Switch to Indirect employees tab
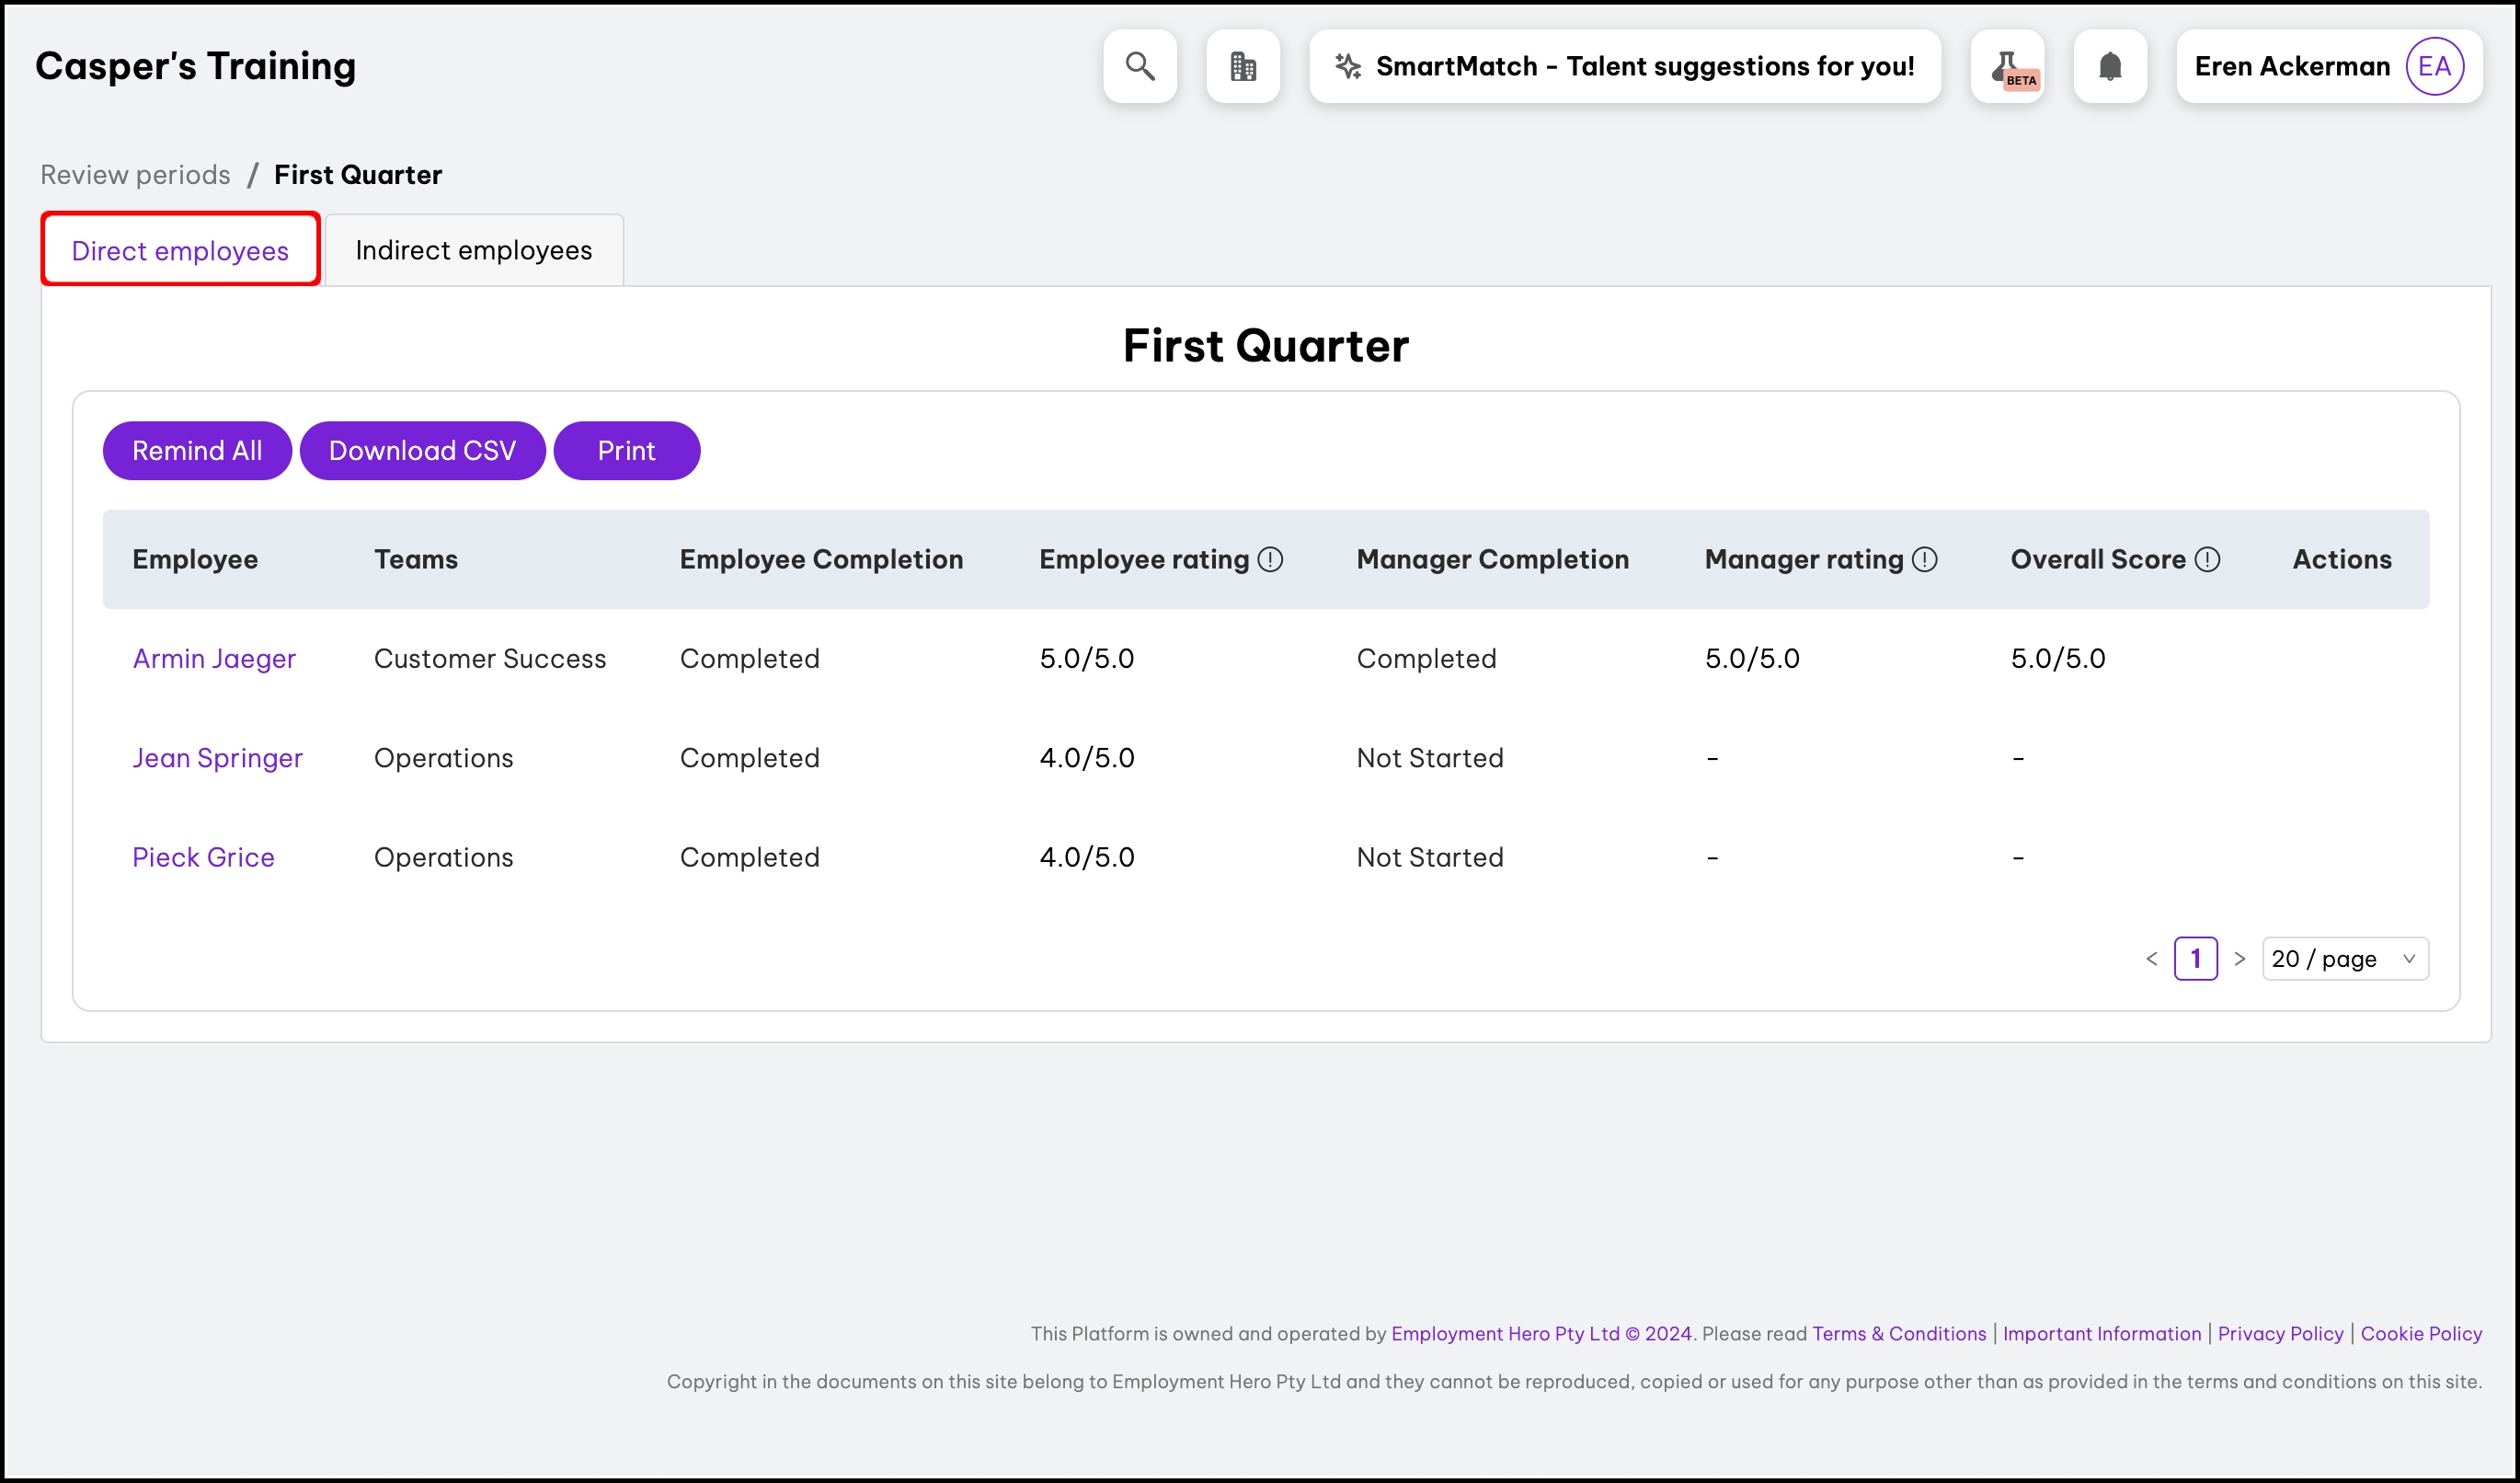 click(474, 250)
